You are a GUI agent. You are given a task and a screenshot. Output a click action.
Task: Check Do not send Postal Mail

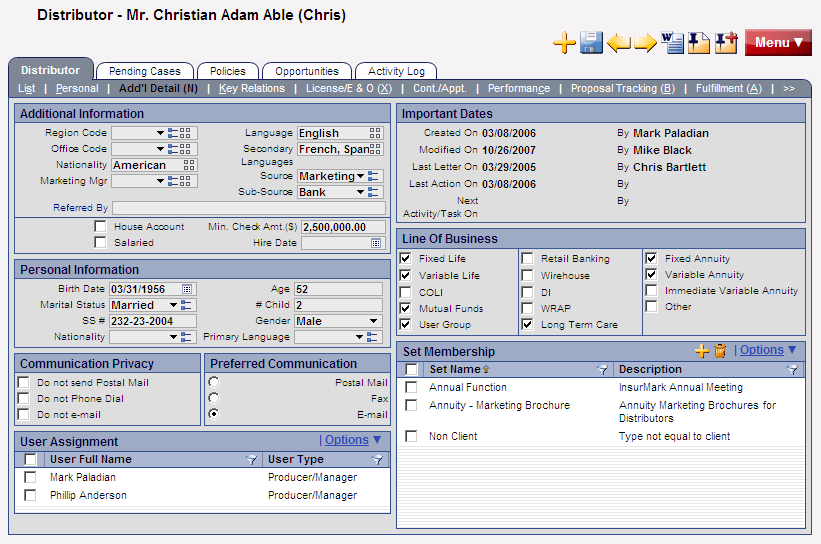click(23, 382)
